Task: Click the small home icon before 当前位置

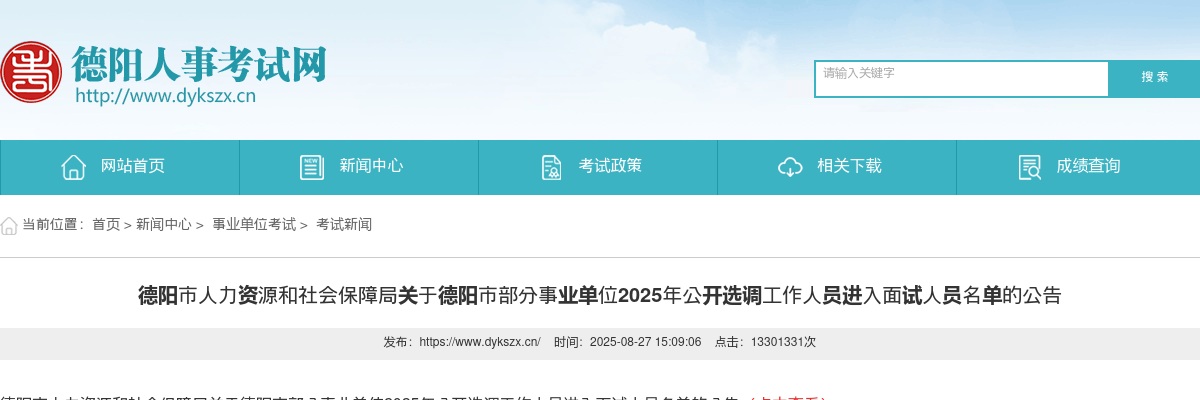Action: 9,225
